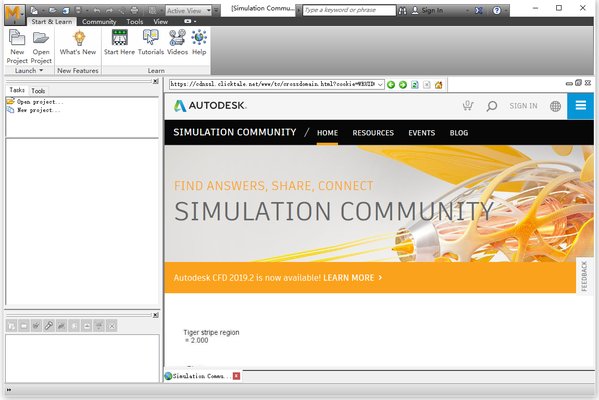Open the Moldflow application menu logo
The image size is (599, 400).
[x=14, y=15]
